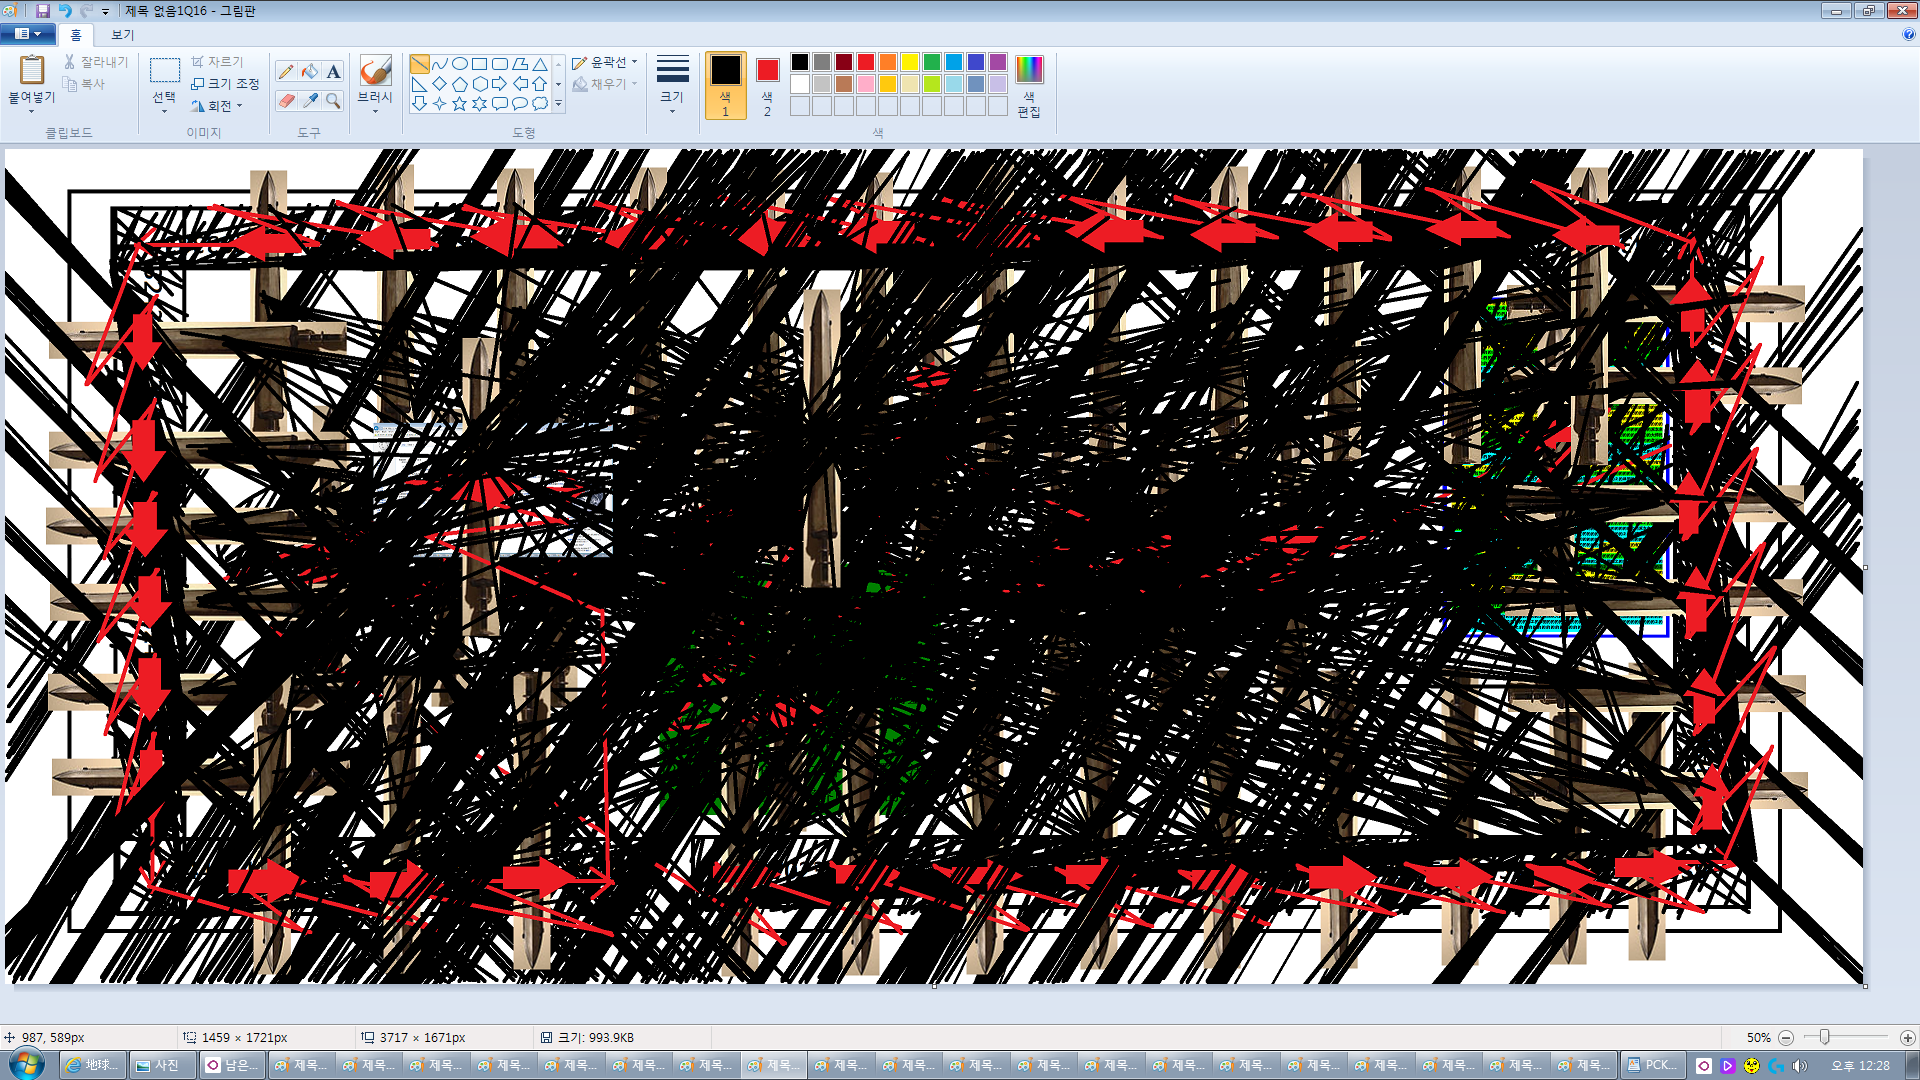Choose the Four-point star shape
The image size is (1920, 1080).
(440, 103)
